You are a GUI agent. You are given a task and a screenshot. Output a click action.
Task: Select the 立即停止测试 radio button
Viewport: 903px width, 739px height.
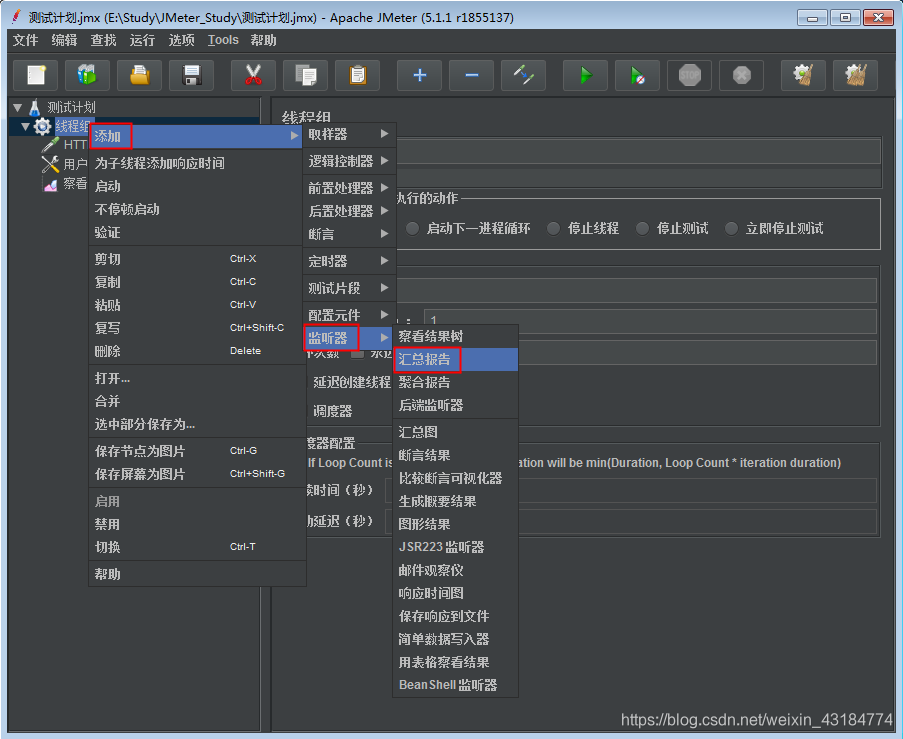click(731, 229)
